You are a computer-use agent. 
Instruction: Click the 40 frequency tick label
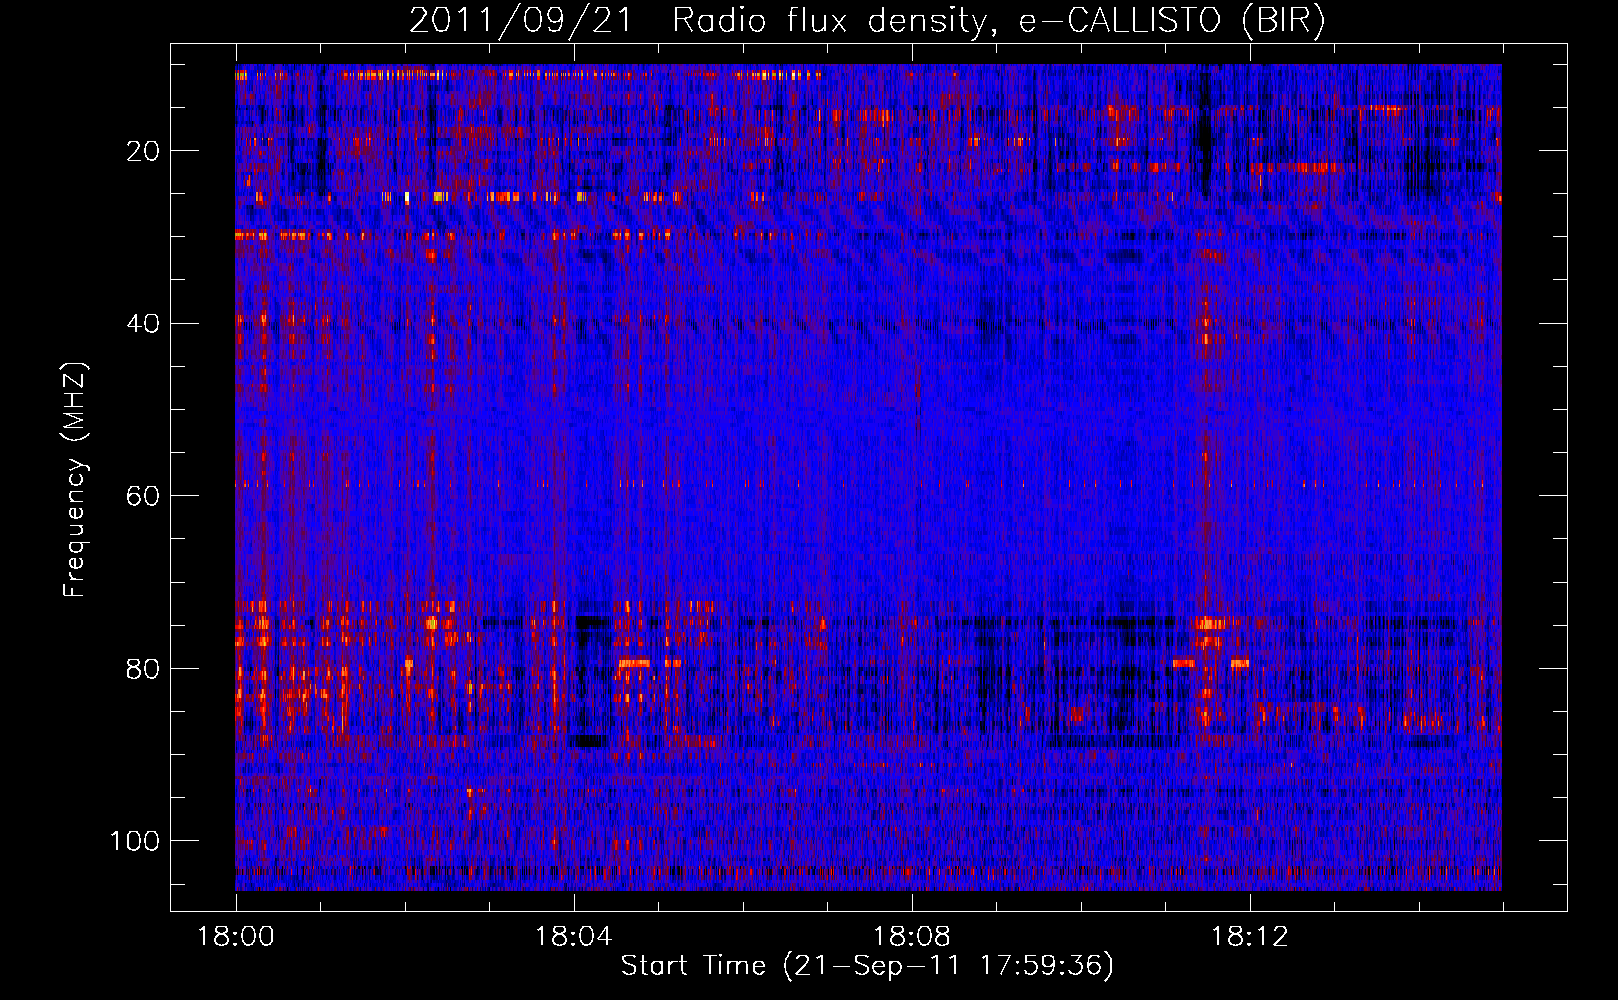click(145, 323)
